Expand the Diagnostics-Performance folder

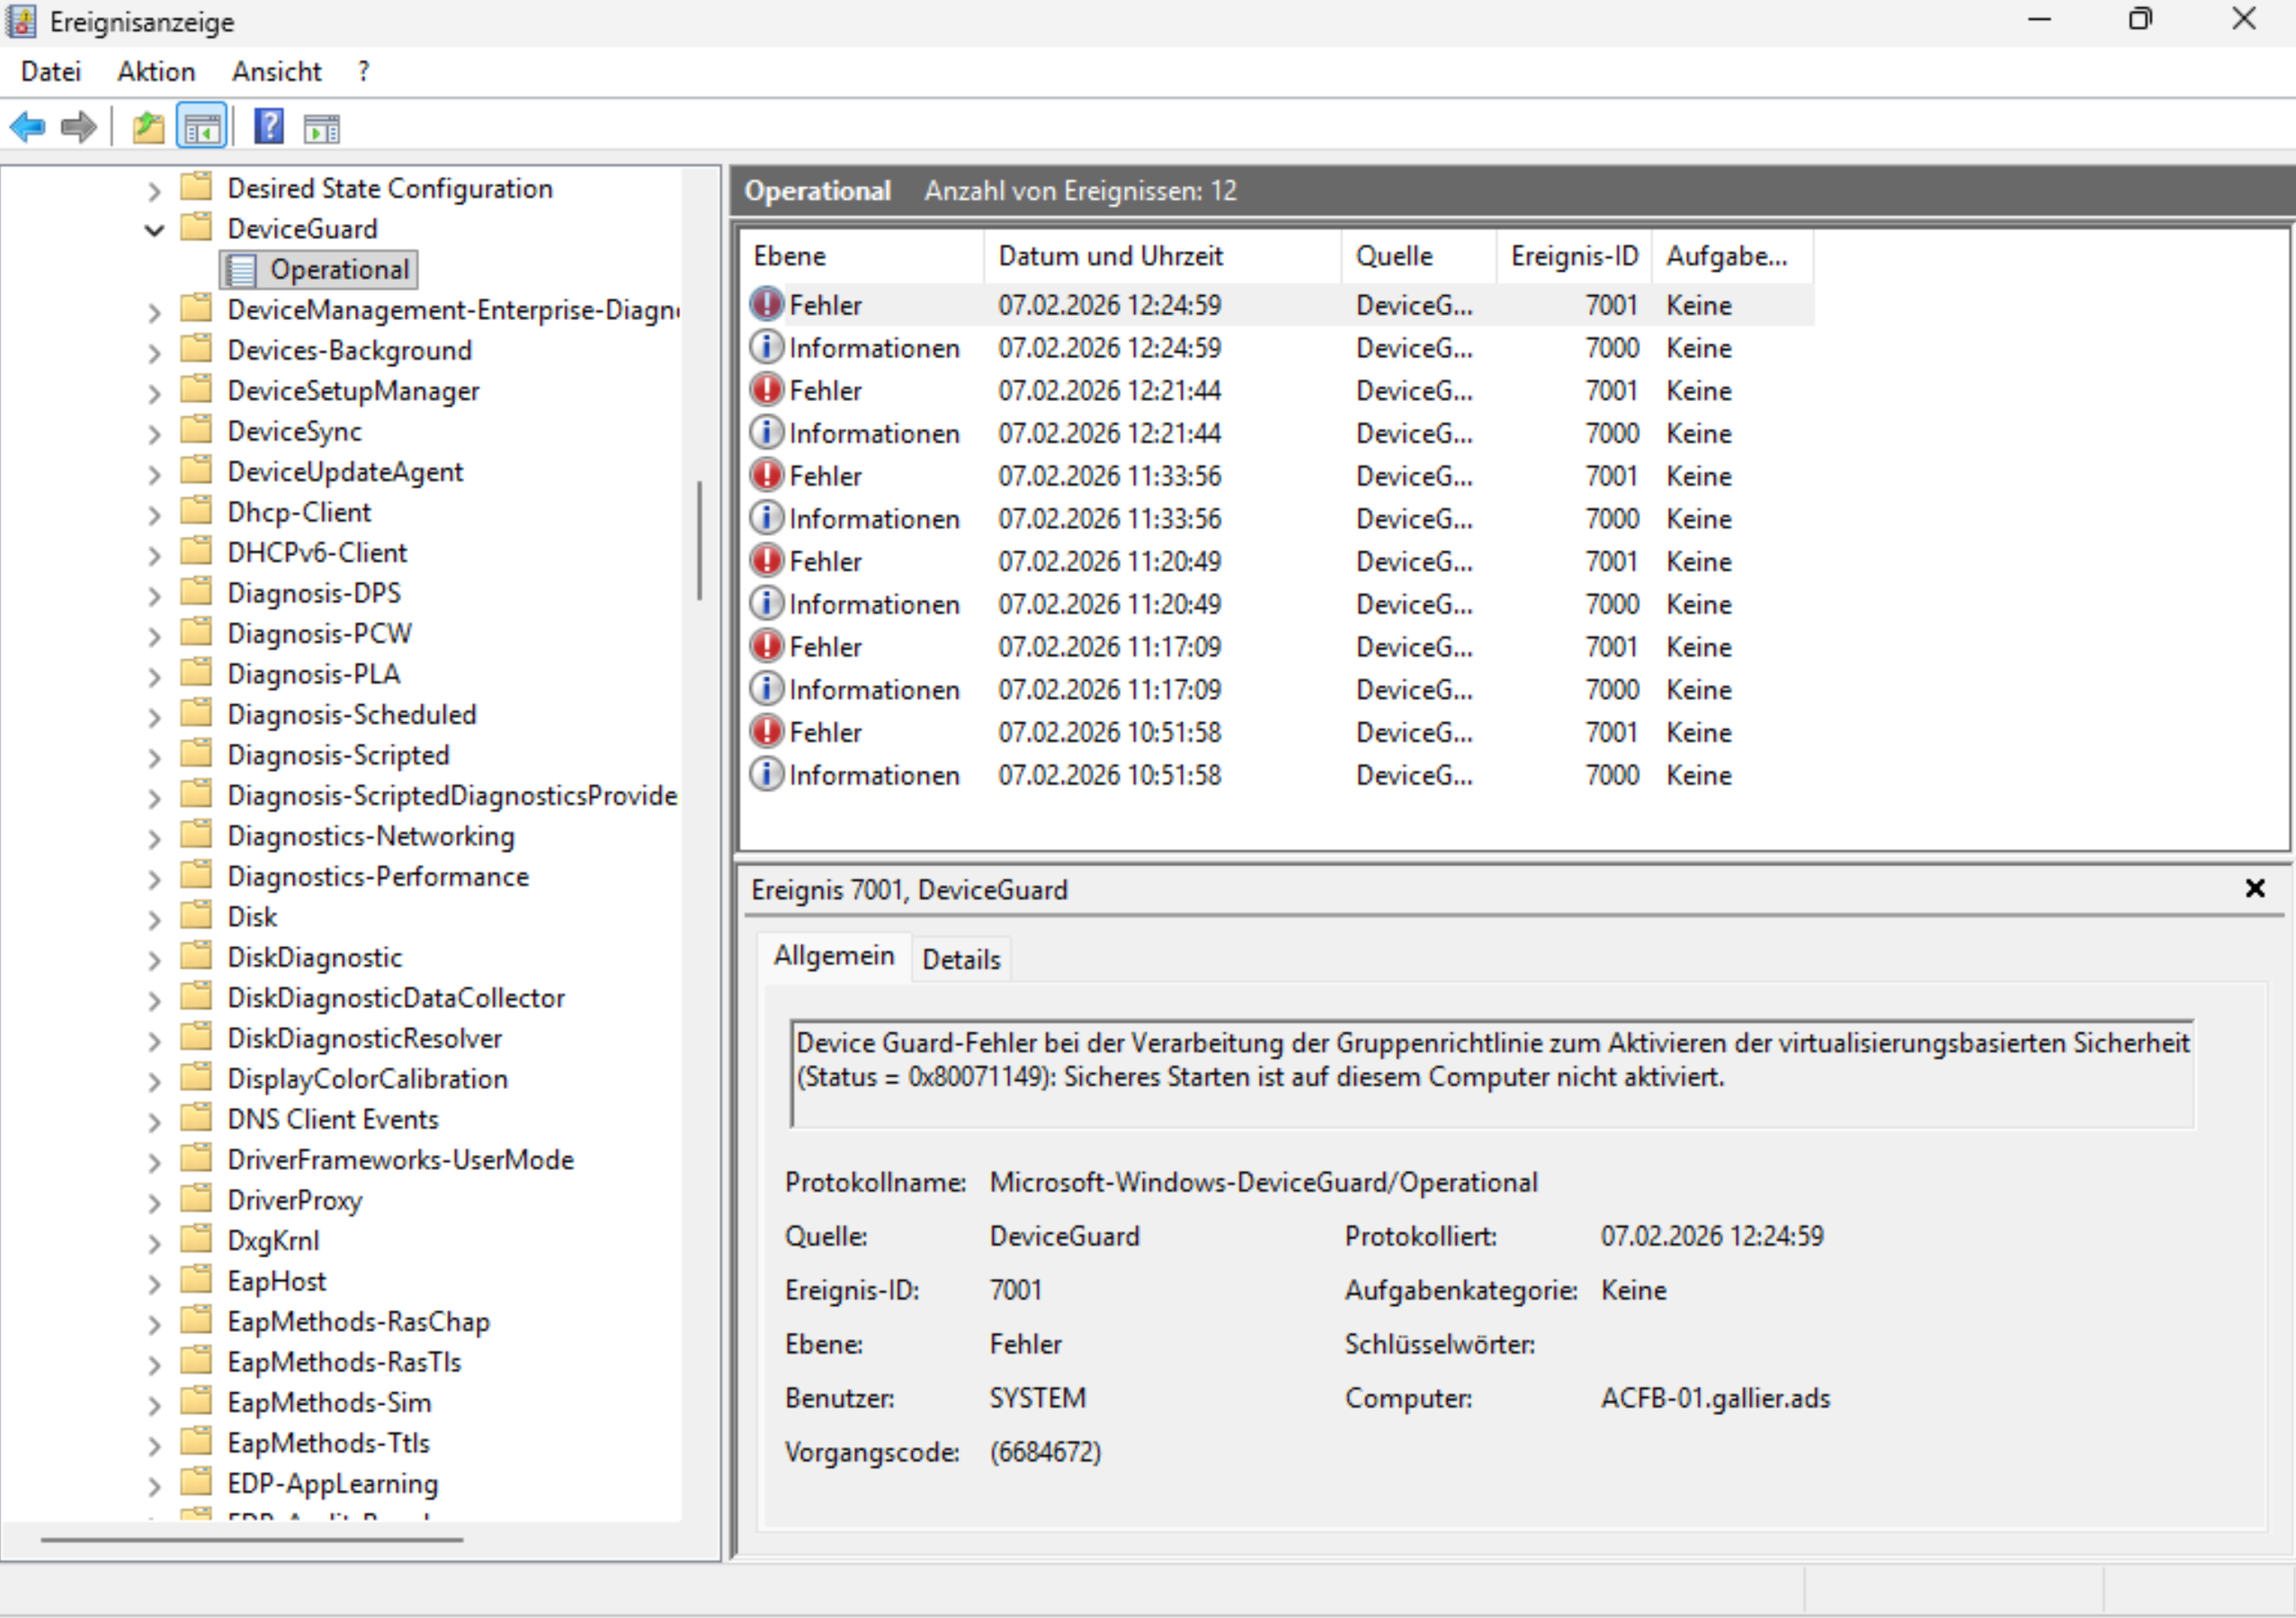coord(154,878)
